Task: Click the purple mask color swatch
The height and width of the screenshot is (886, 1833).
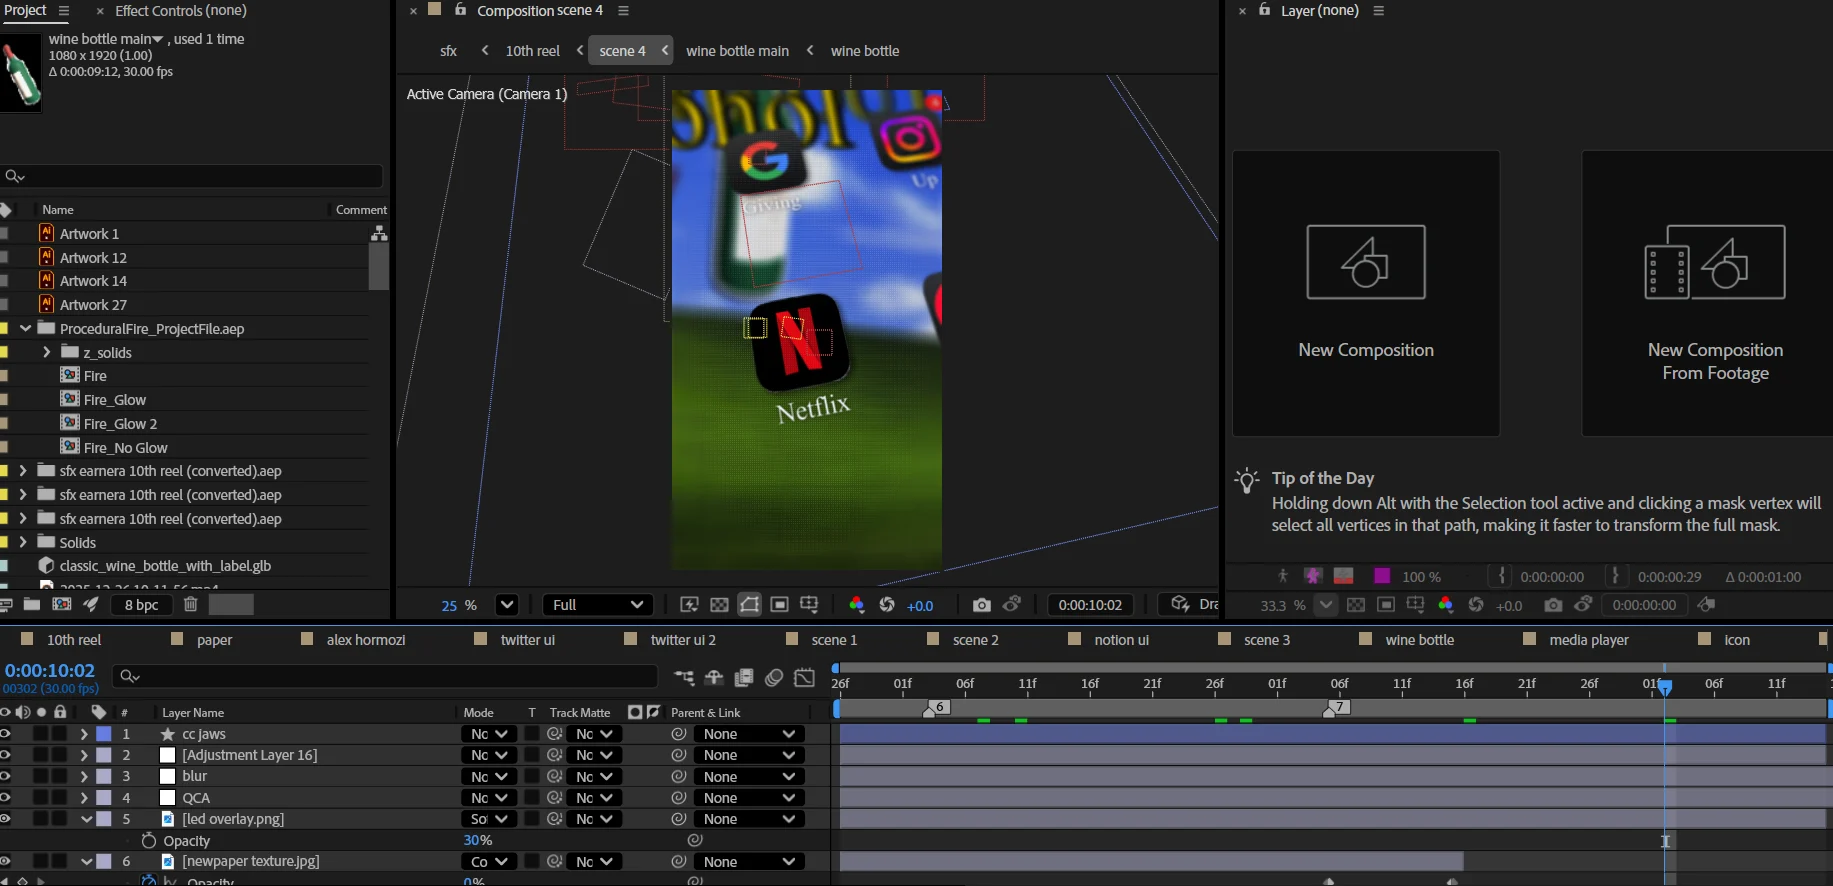Action: [1382, 576]
